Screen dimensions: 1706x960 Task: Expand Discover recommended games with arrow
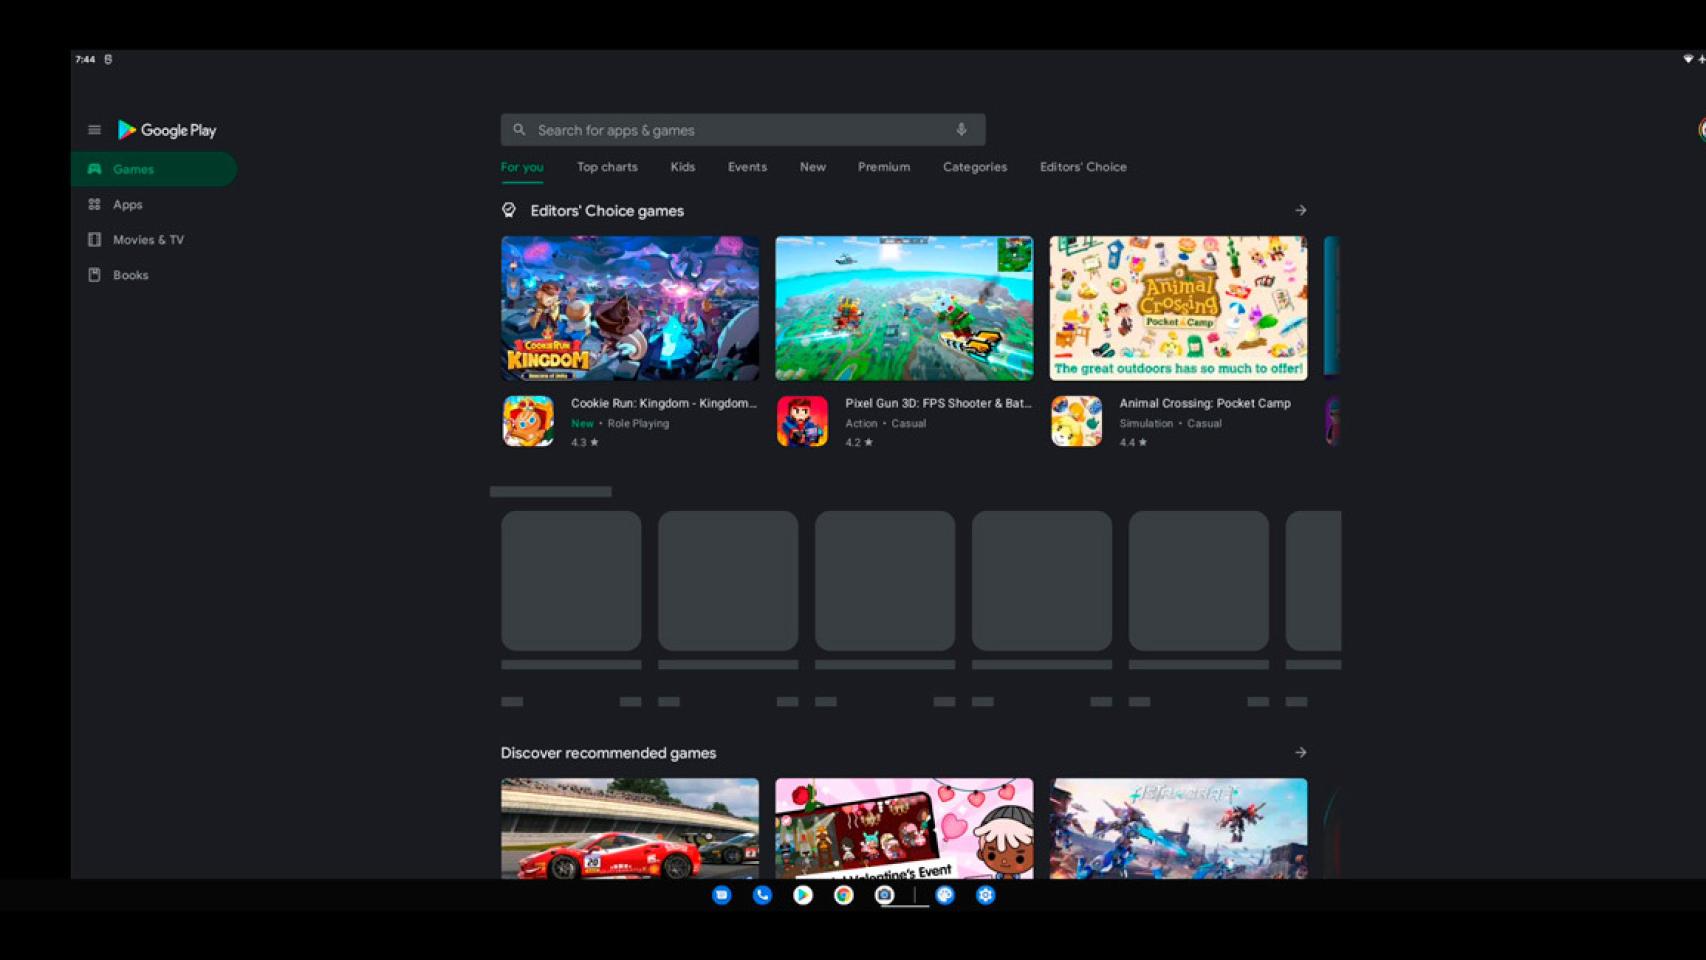(x=1301, y=752)
